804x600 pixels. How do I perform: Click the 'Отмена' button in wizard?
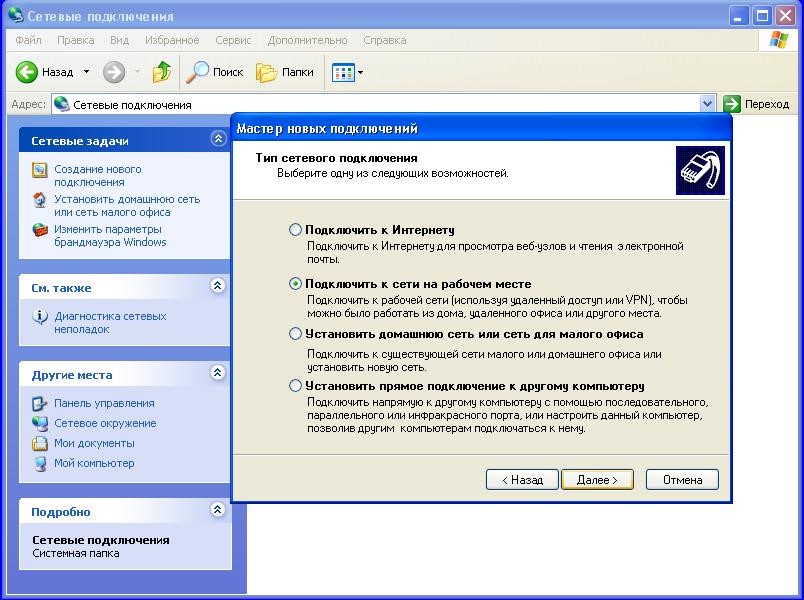click(682, 479)
